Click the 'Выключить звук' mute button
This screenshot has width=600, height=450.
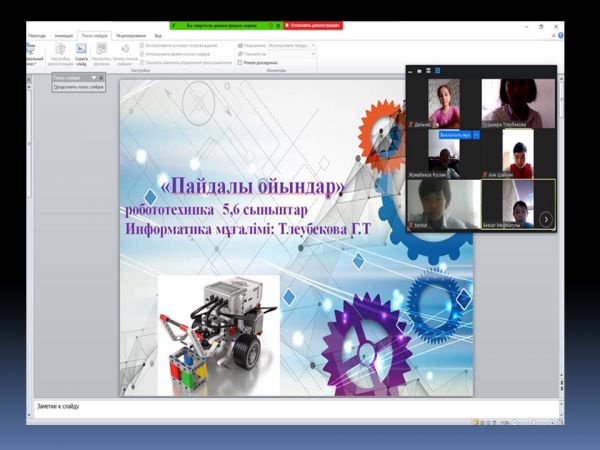pyautogui.click(x=454, y=134)
